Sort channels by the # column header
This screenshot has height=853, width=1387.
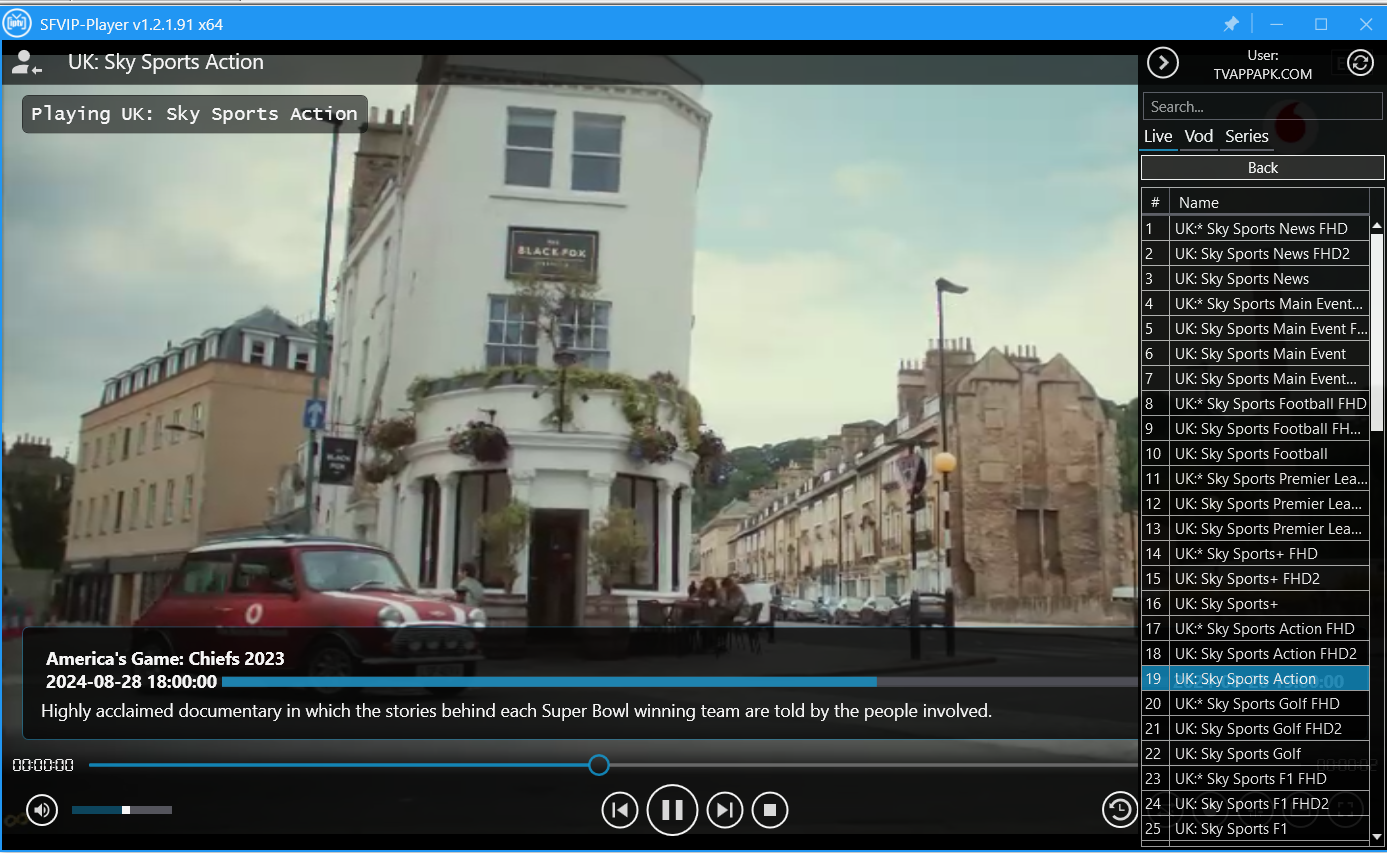pos(1155,202)
